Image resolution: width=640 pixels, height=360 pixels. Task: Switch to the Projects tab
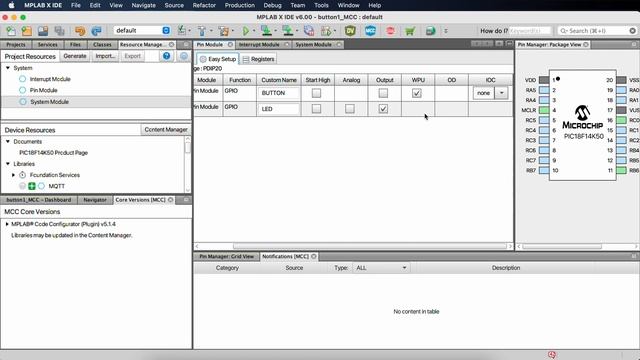[x=16, y=44]
